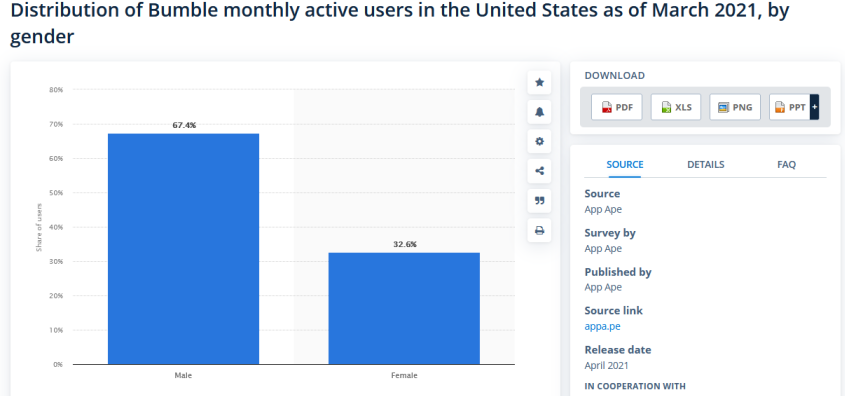The width and height of the screenshot is (845, 396).
Task: Download chart as PDF
Action: tap(617, 107)
